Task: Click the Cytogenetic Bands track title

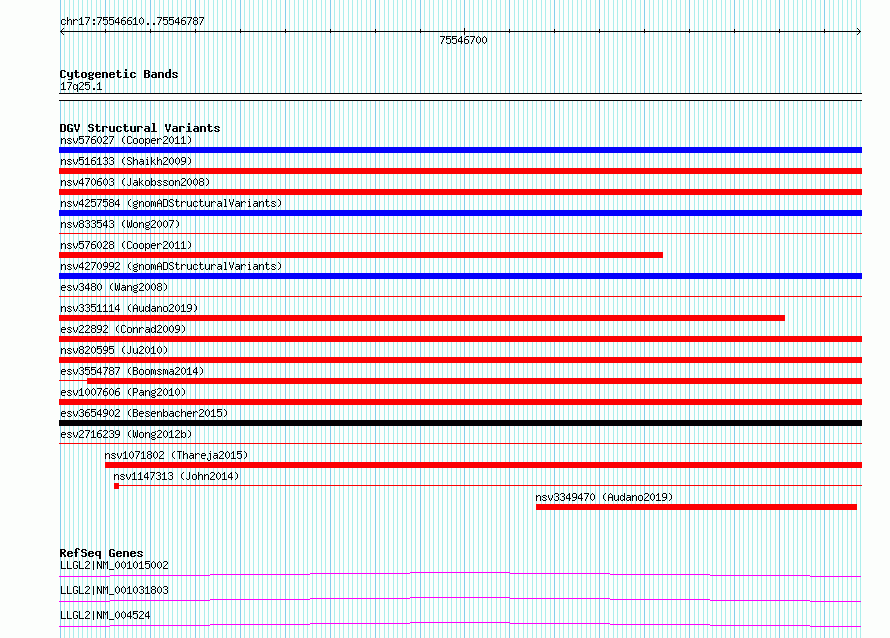Action: pyautogui.click(x=119, y=74)
